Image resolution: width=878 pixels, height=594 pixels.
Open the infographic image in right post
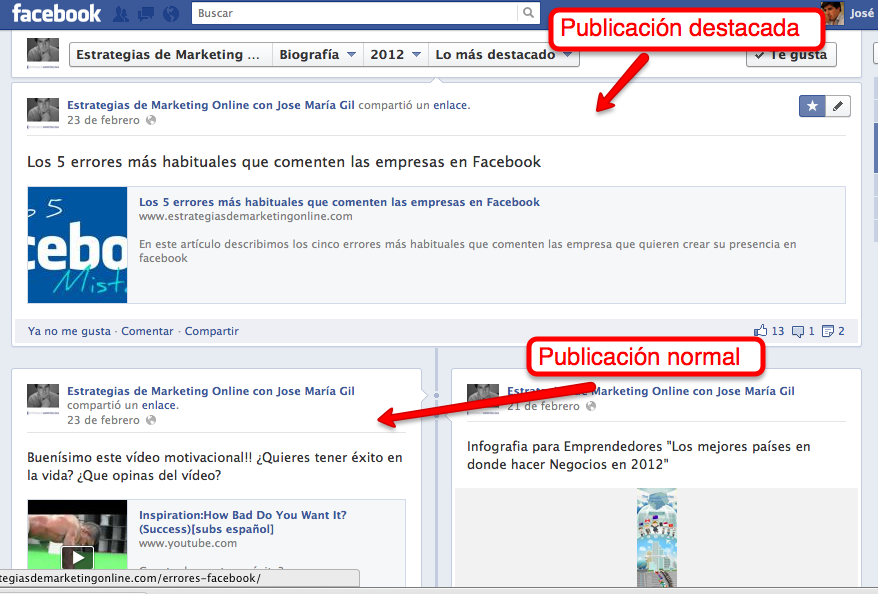657,537
